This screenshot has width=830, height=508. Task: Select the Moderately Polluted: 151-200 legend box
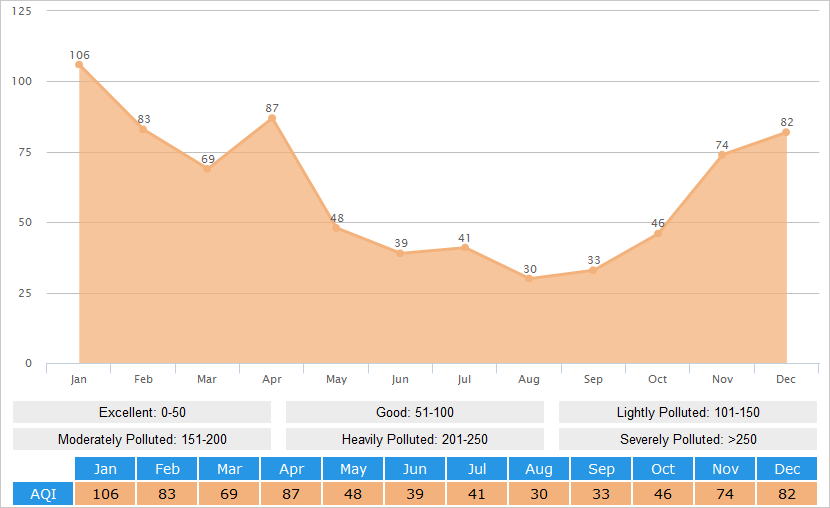(x=142, y=439)
